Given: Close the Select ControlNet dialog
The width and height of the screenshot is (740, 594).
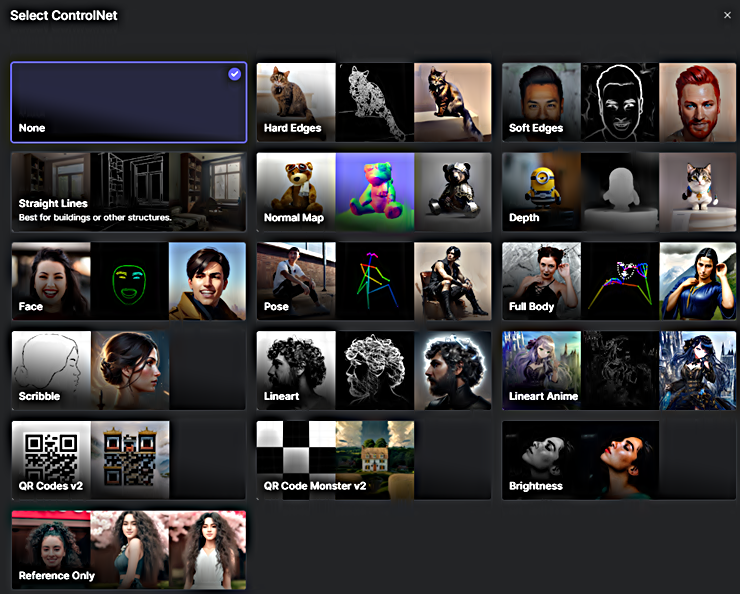Looking at the screenshot, I should pos(727,15).
